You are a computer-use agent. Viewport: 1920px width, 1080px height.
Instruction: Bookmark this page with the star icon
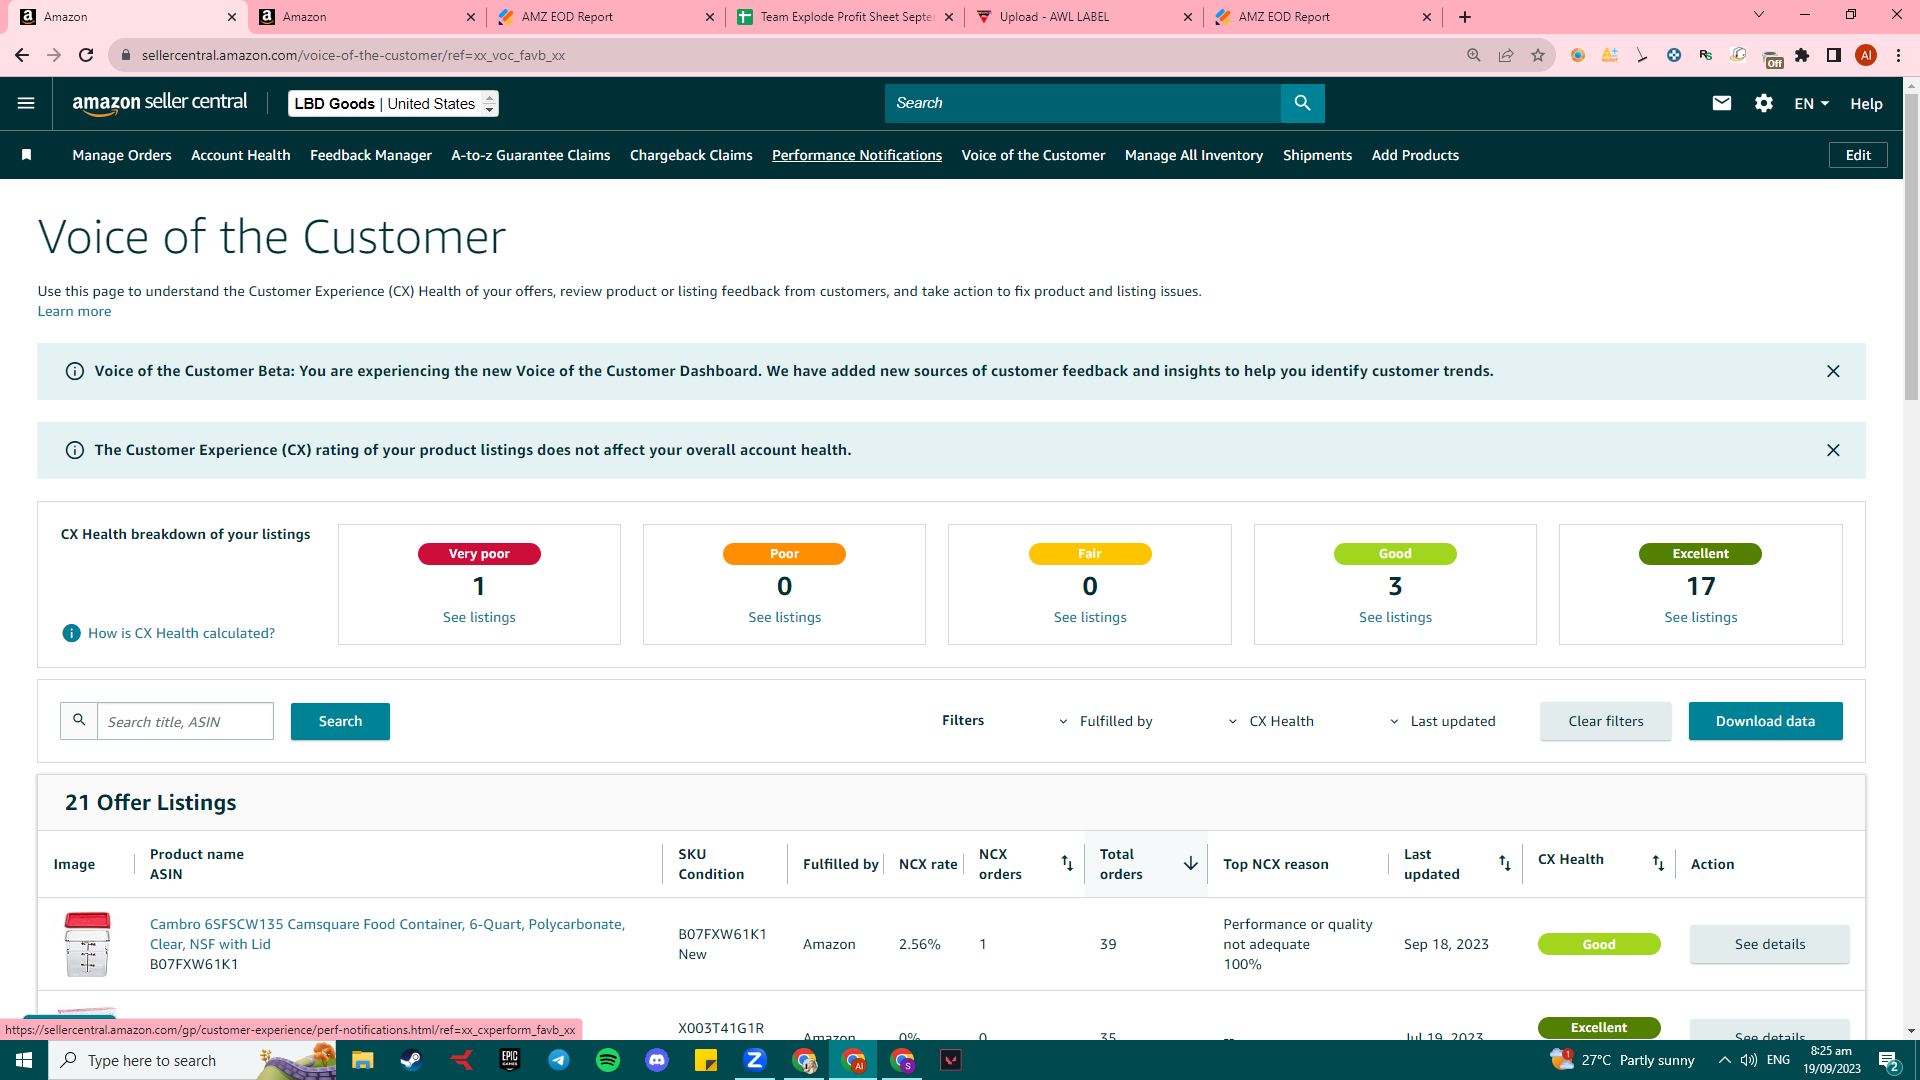coord(1538,55)
